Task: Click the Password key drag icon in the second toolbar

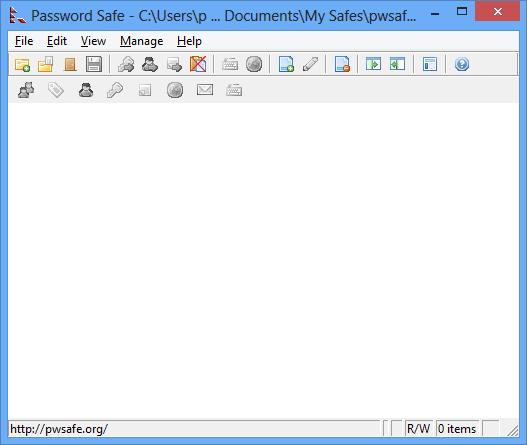Action: pos(115,90)
